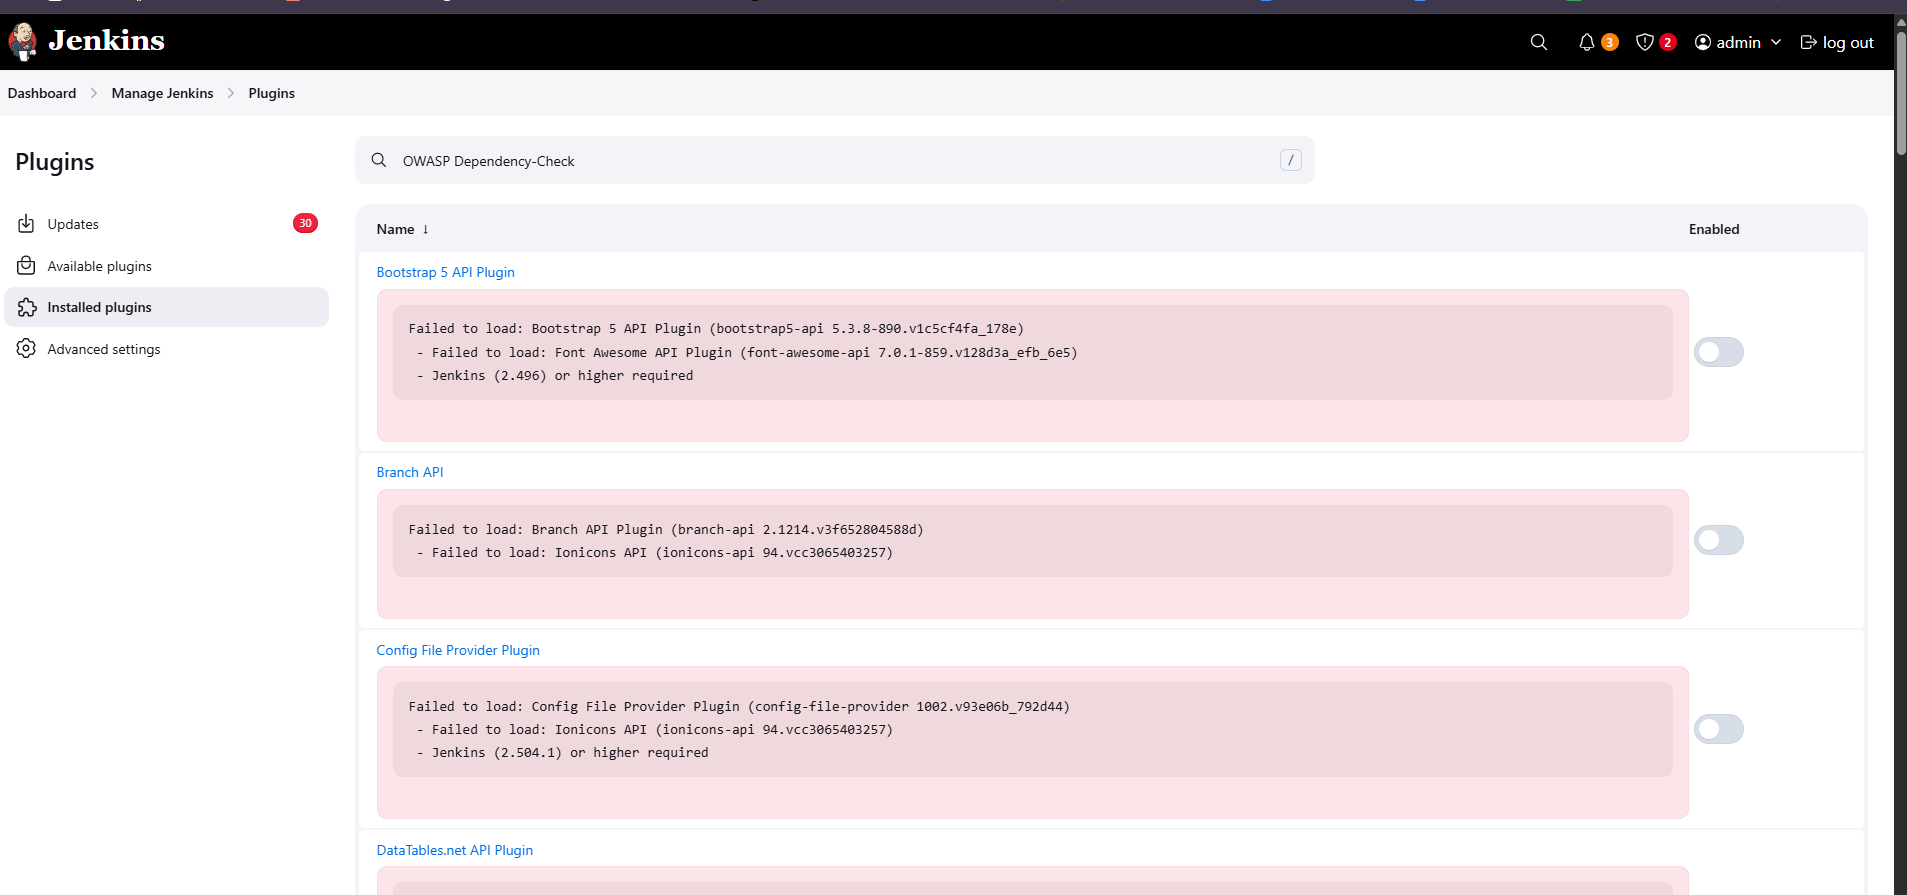This screenshot has width=1907, height=895.
Task: Click the log out link text
Action: pos(1848,42)
